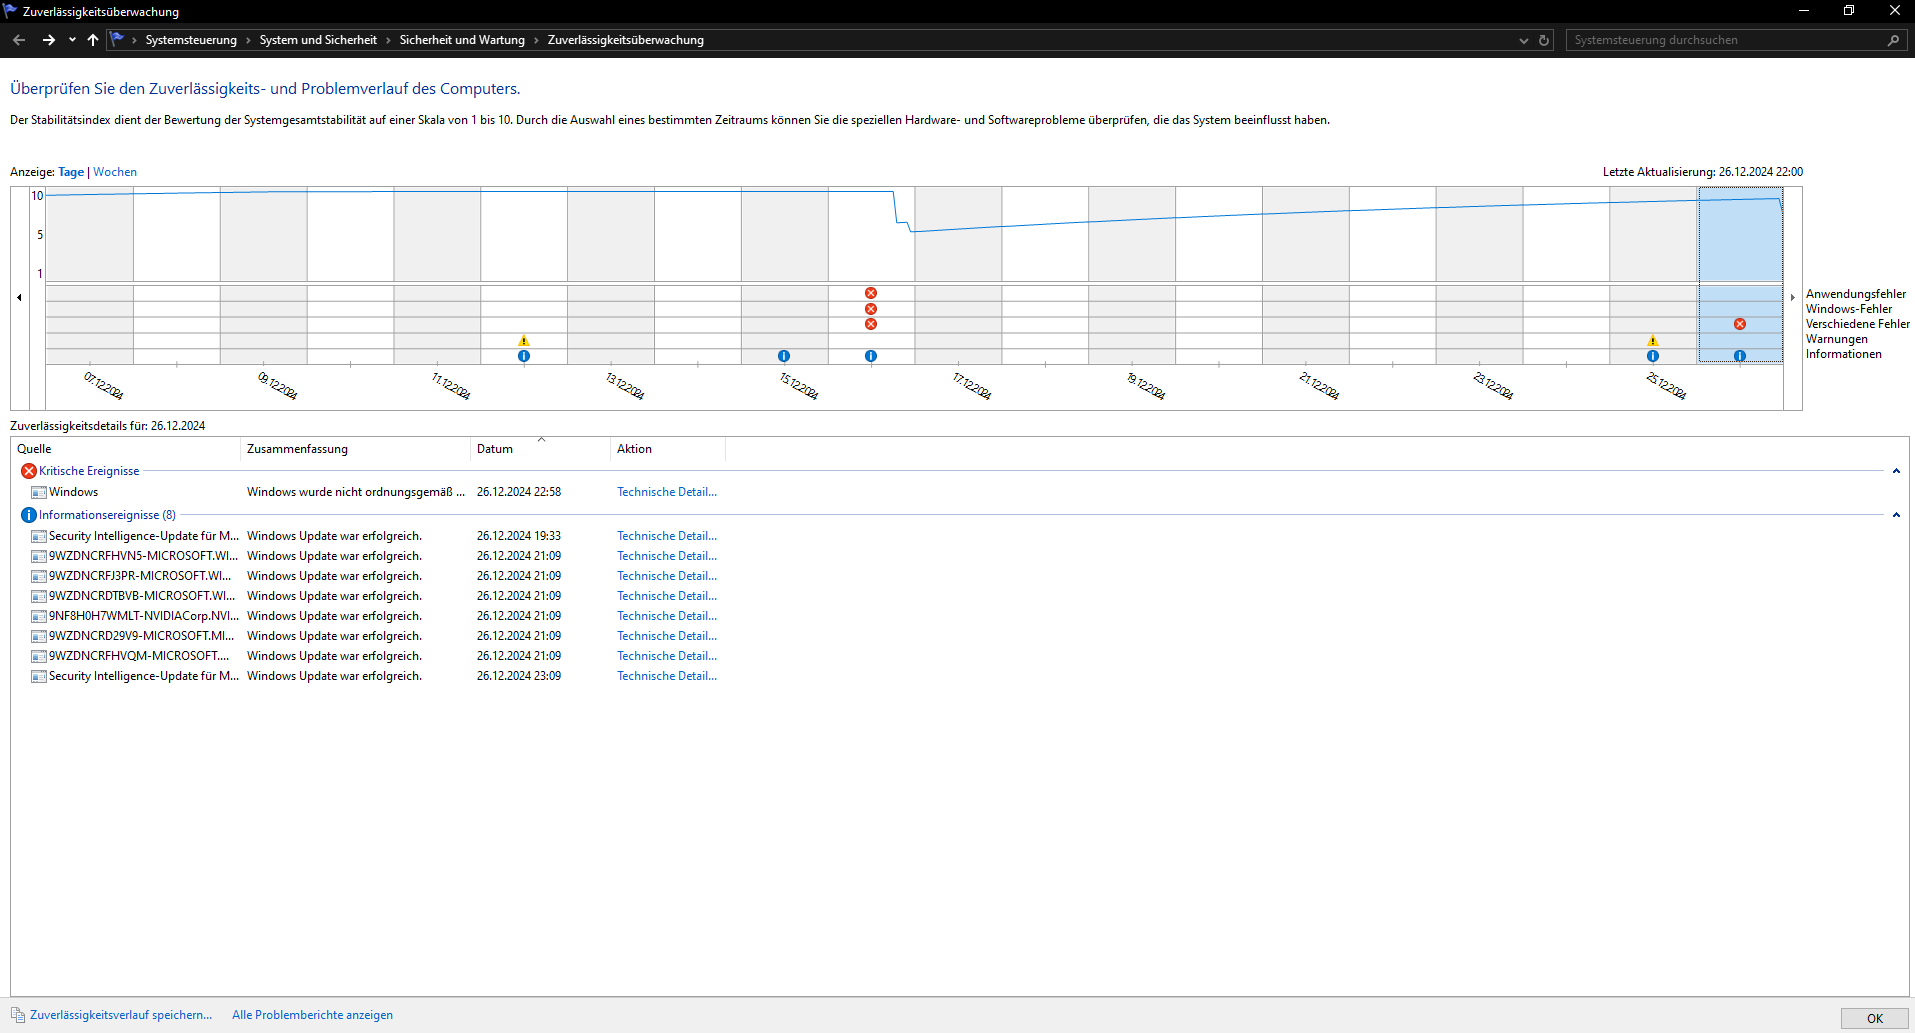
Task: Open the System und Sicherheit breadcrumb
Action: 318,40
